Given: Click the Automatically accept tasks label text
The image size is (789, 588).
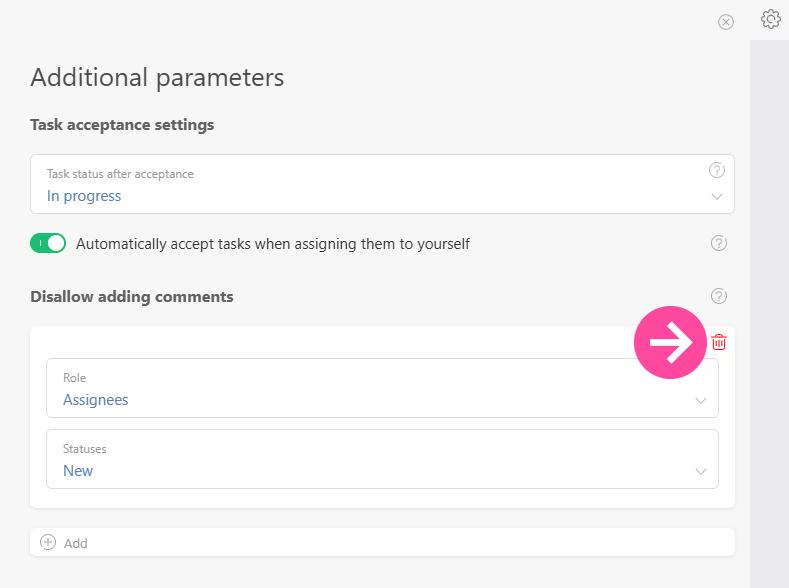Looking at the screenshot, I should pyautogui.click(x=272, y=243).
